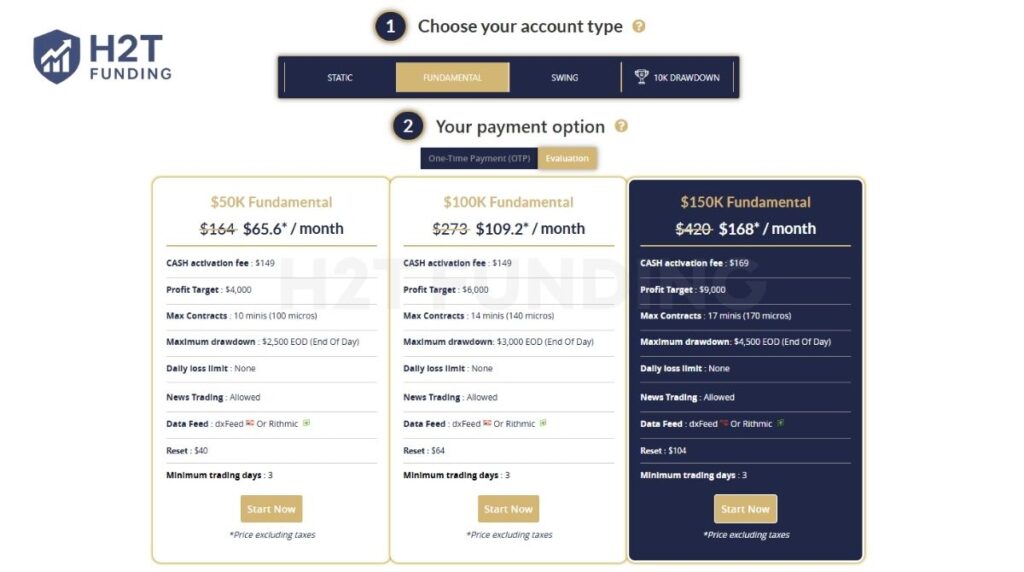This screenshot has width=1024, height=572.
Task: Start Now on the $100K Fundamental plan
Action: pyautogui.click(x=508, y=509)
